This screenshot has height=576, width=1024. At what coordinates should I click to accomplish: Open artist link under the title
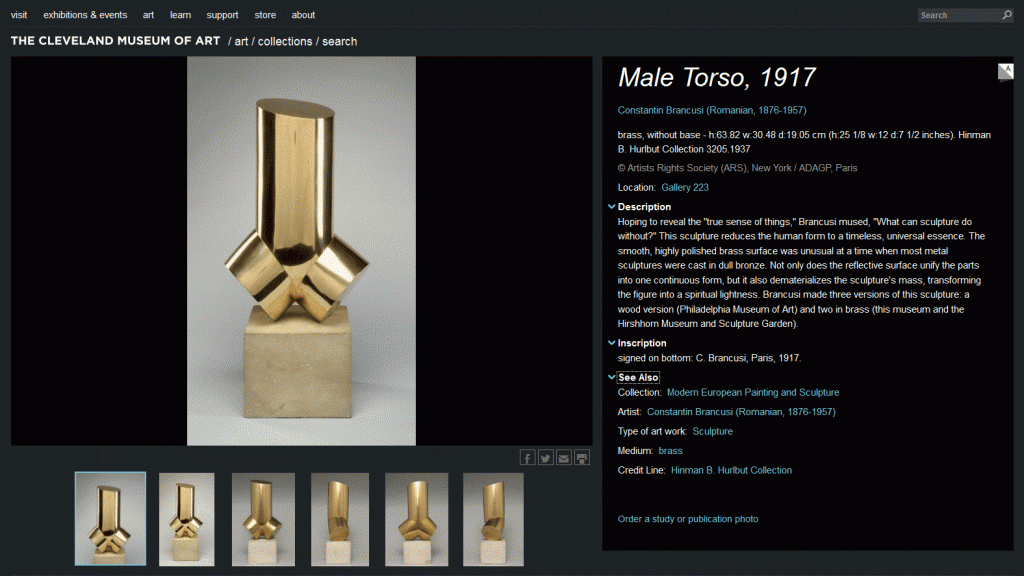(712, 110)
